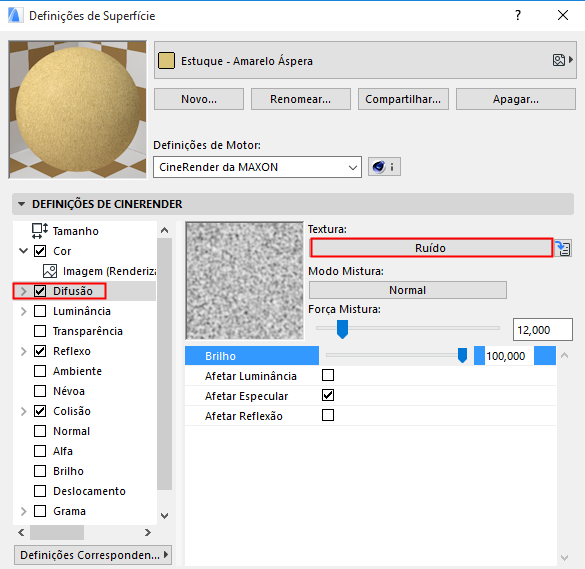Uncheck the Colisão channel checkbox

tap(40, 411)
